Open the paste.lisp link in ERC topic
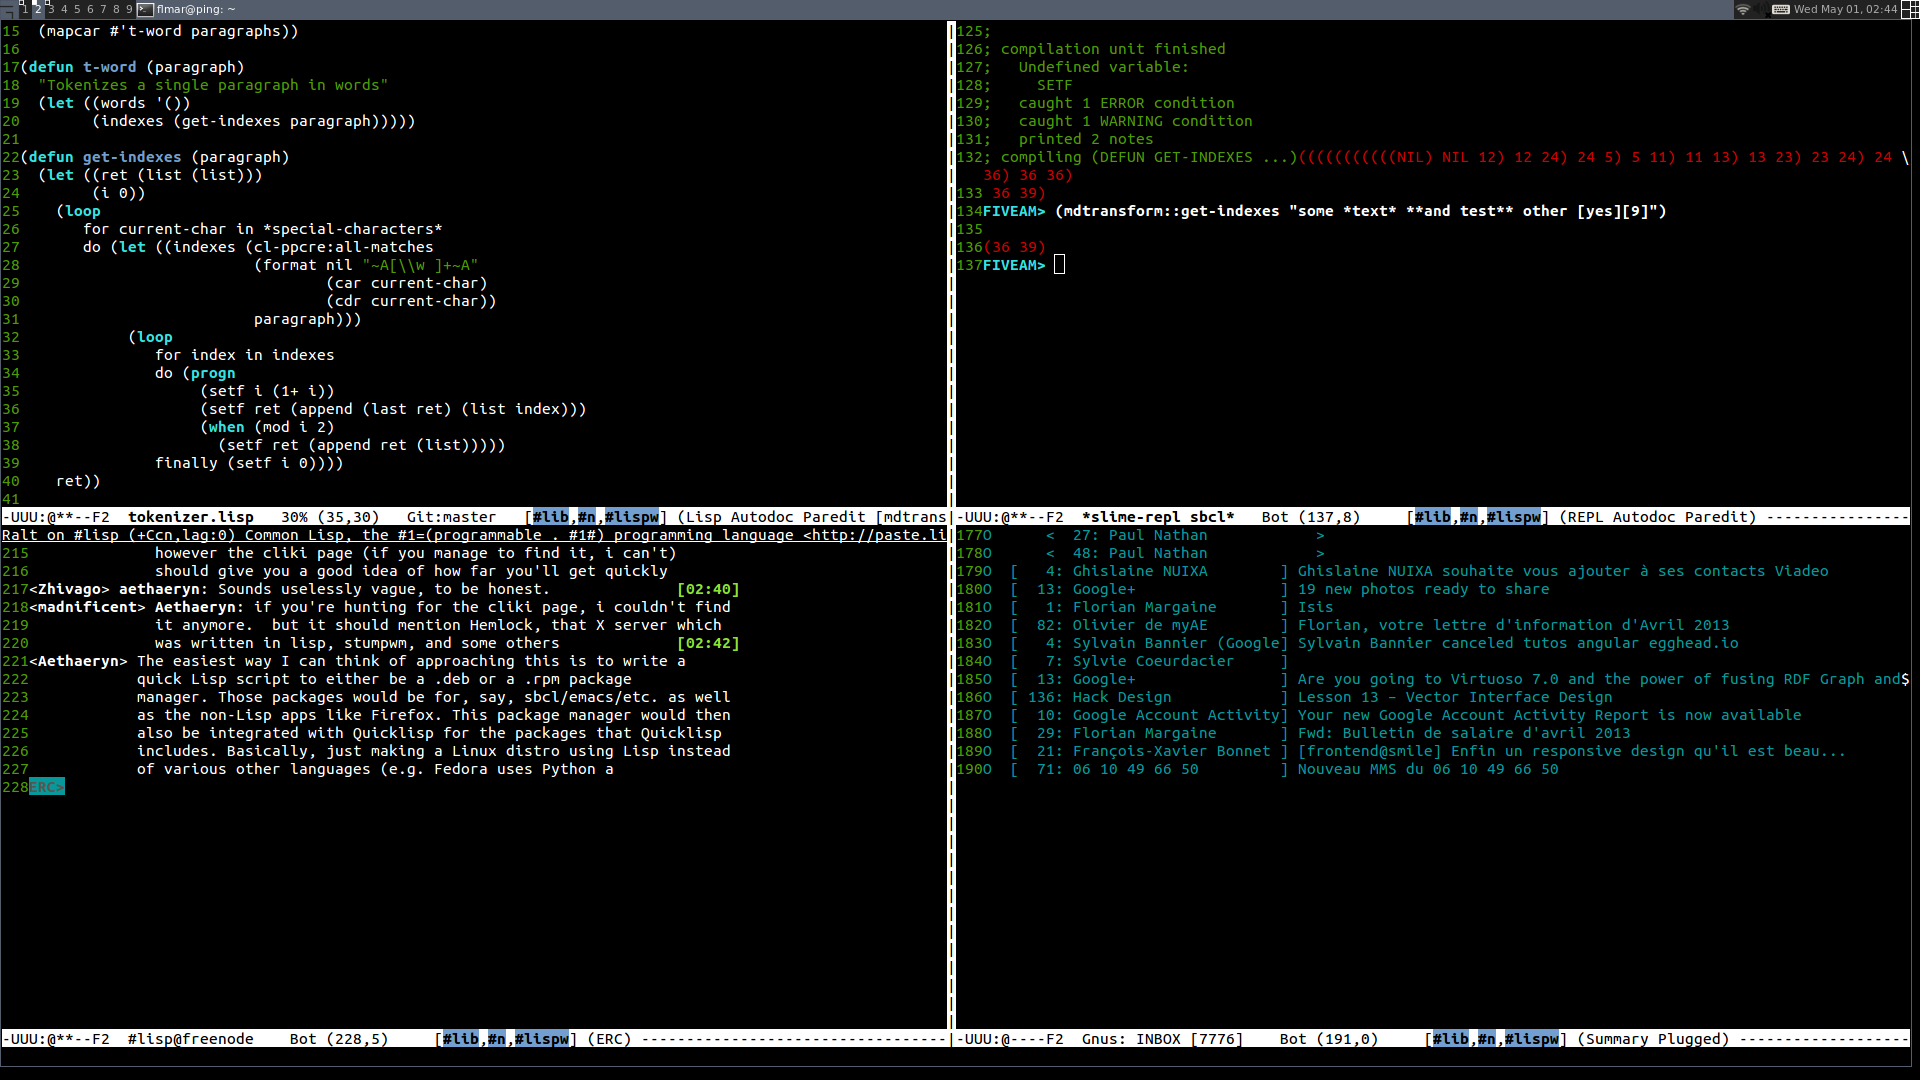1920x1080 pixels. coord(874,535)
